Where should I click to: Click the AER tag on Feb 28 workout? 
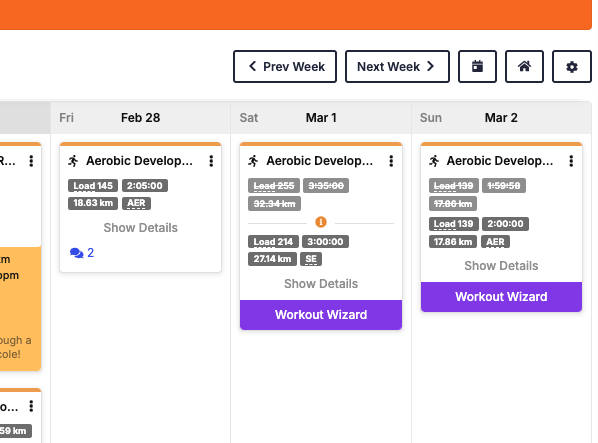click(x=136, y=203)
